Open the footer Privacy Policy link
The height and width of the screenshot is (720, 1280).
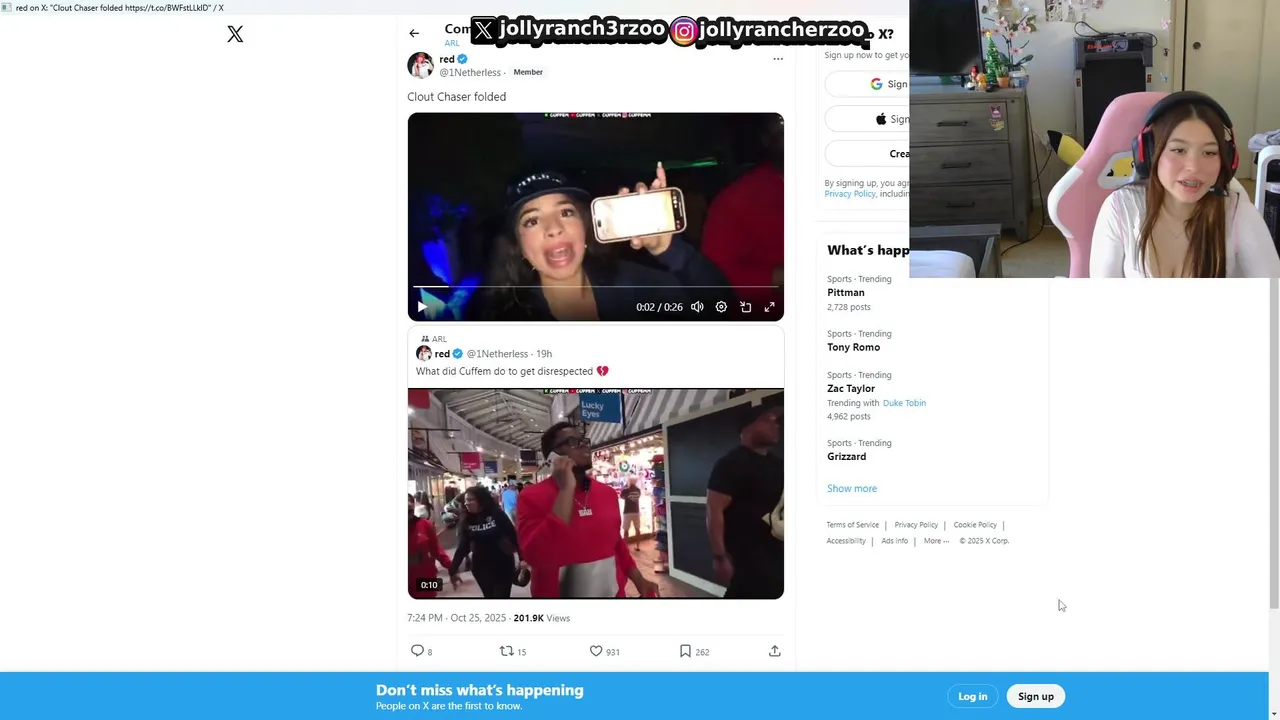[916, 525]
